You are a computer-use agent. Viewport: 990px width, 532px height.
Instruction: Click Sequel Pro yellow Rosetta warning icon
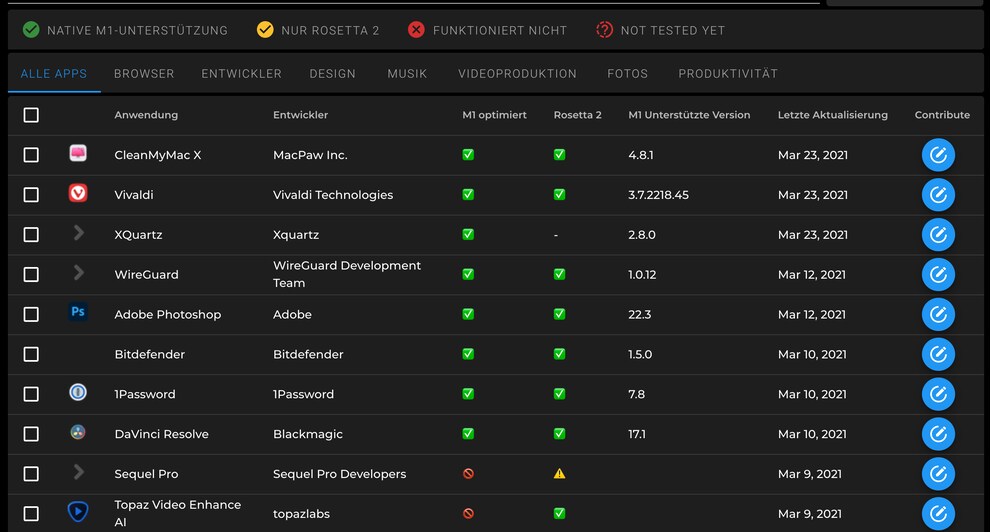pos(559,473)
